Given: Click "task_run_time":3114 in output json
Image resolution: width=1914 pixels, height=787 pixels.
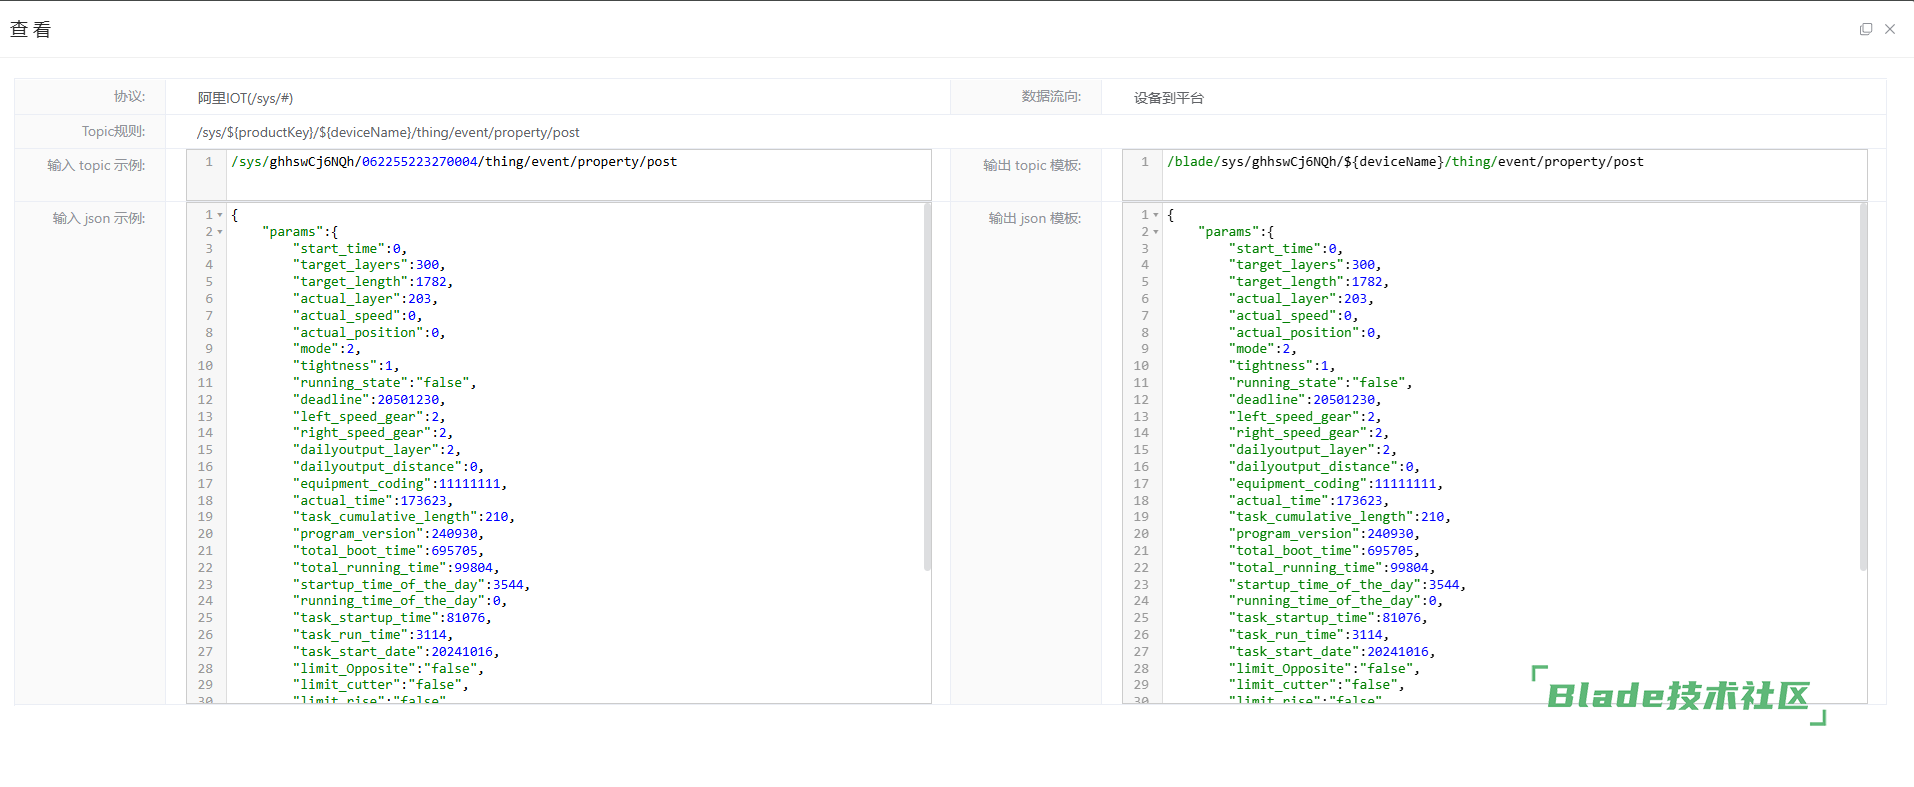Looking at the screenshot, I should tap(1306, 635).
